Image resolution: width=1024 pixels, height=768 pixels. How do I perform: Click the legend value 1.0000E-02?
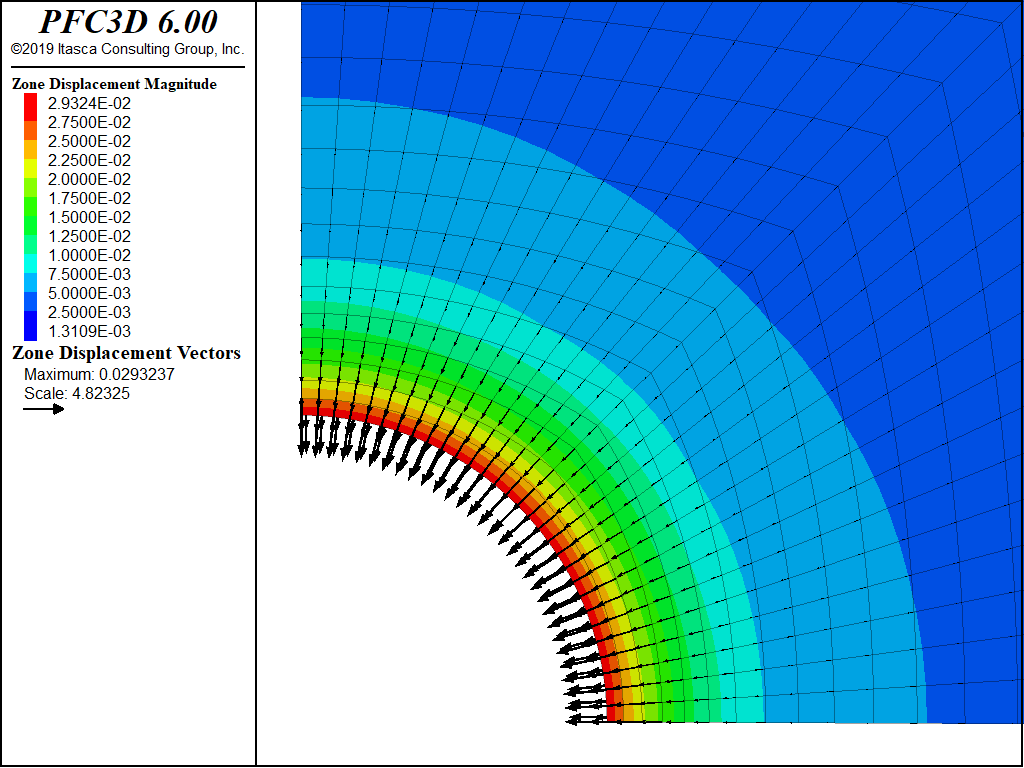pos(89,255)
